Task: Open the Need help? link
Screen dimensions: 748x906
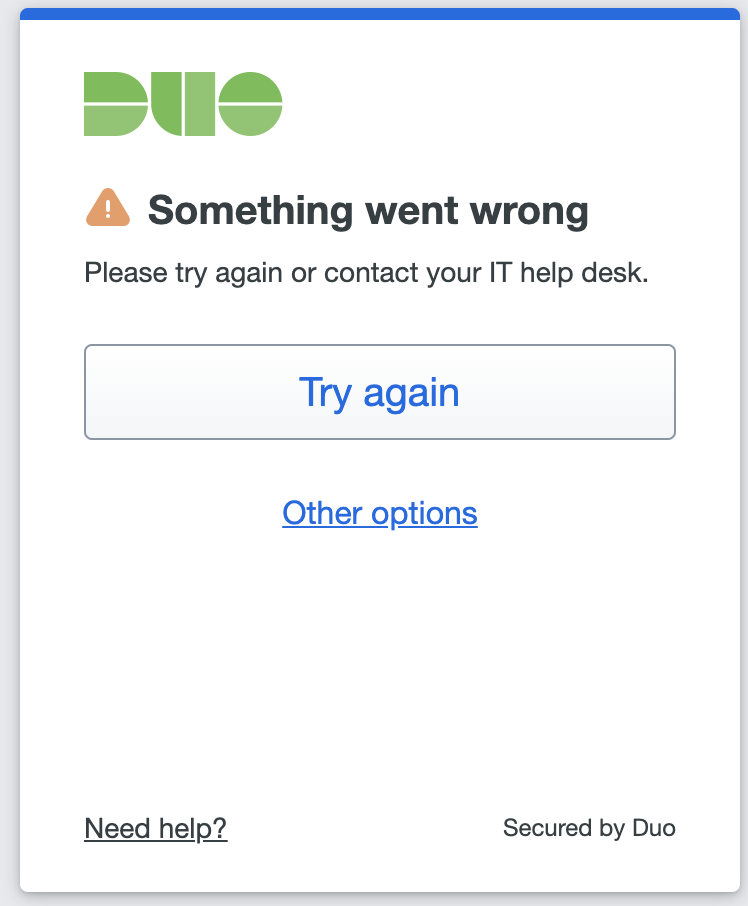Action: pyautogui.click(x=156, y=829)
